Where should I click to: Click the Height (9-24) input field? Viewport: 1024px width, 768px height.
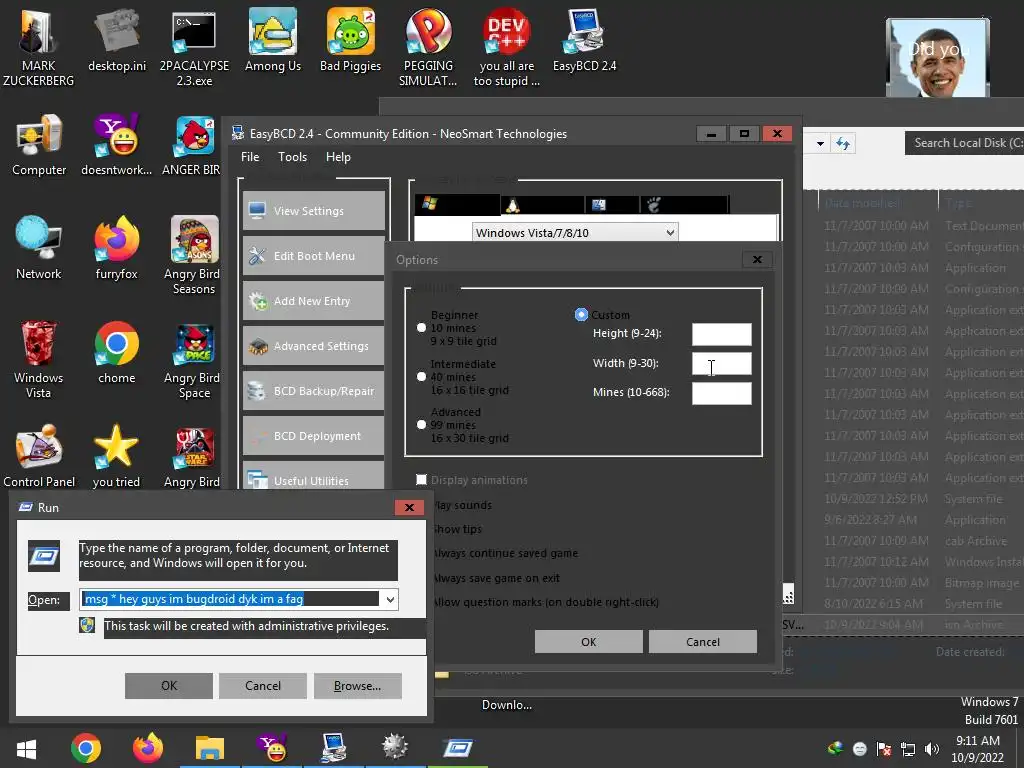722,334
